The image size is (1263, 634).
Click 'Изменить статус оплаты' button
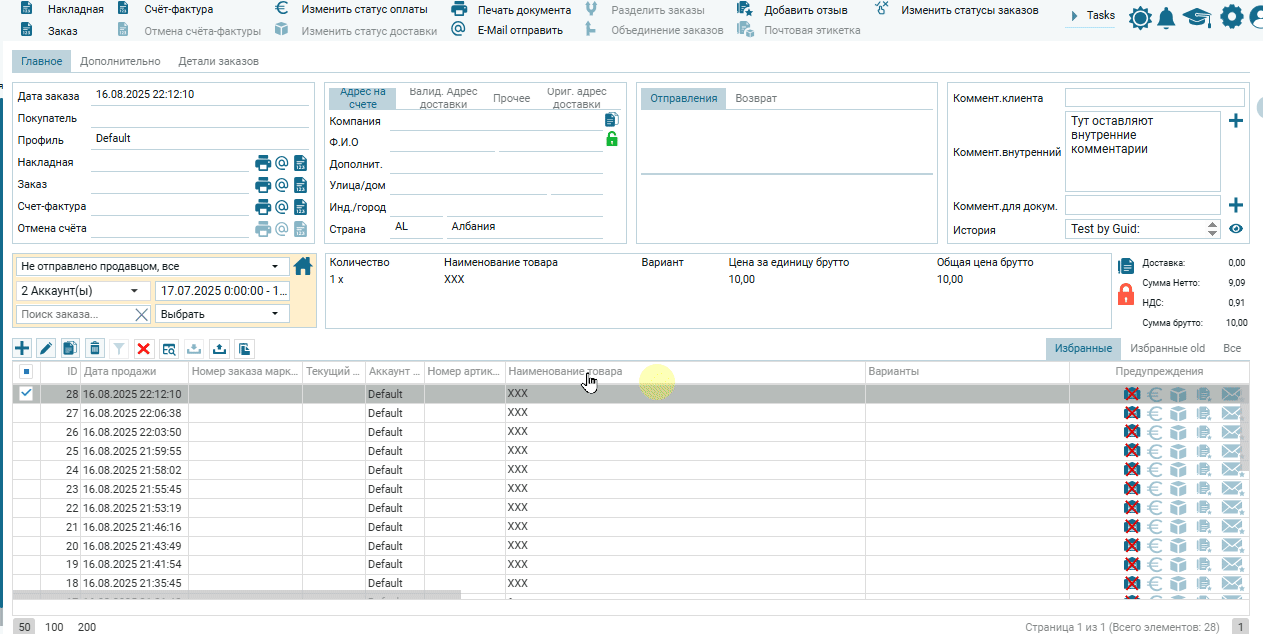(364, 10)
